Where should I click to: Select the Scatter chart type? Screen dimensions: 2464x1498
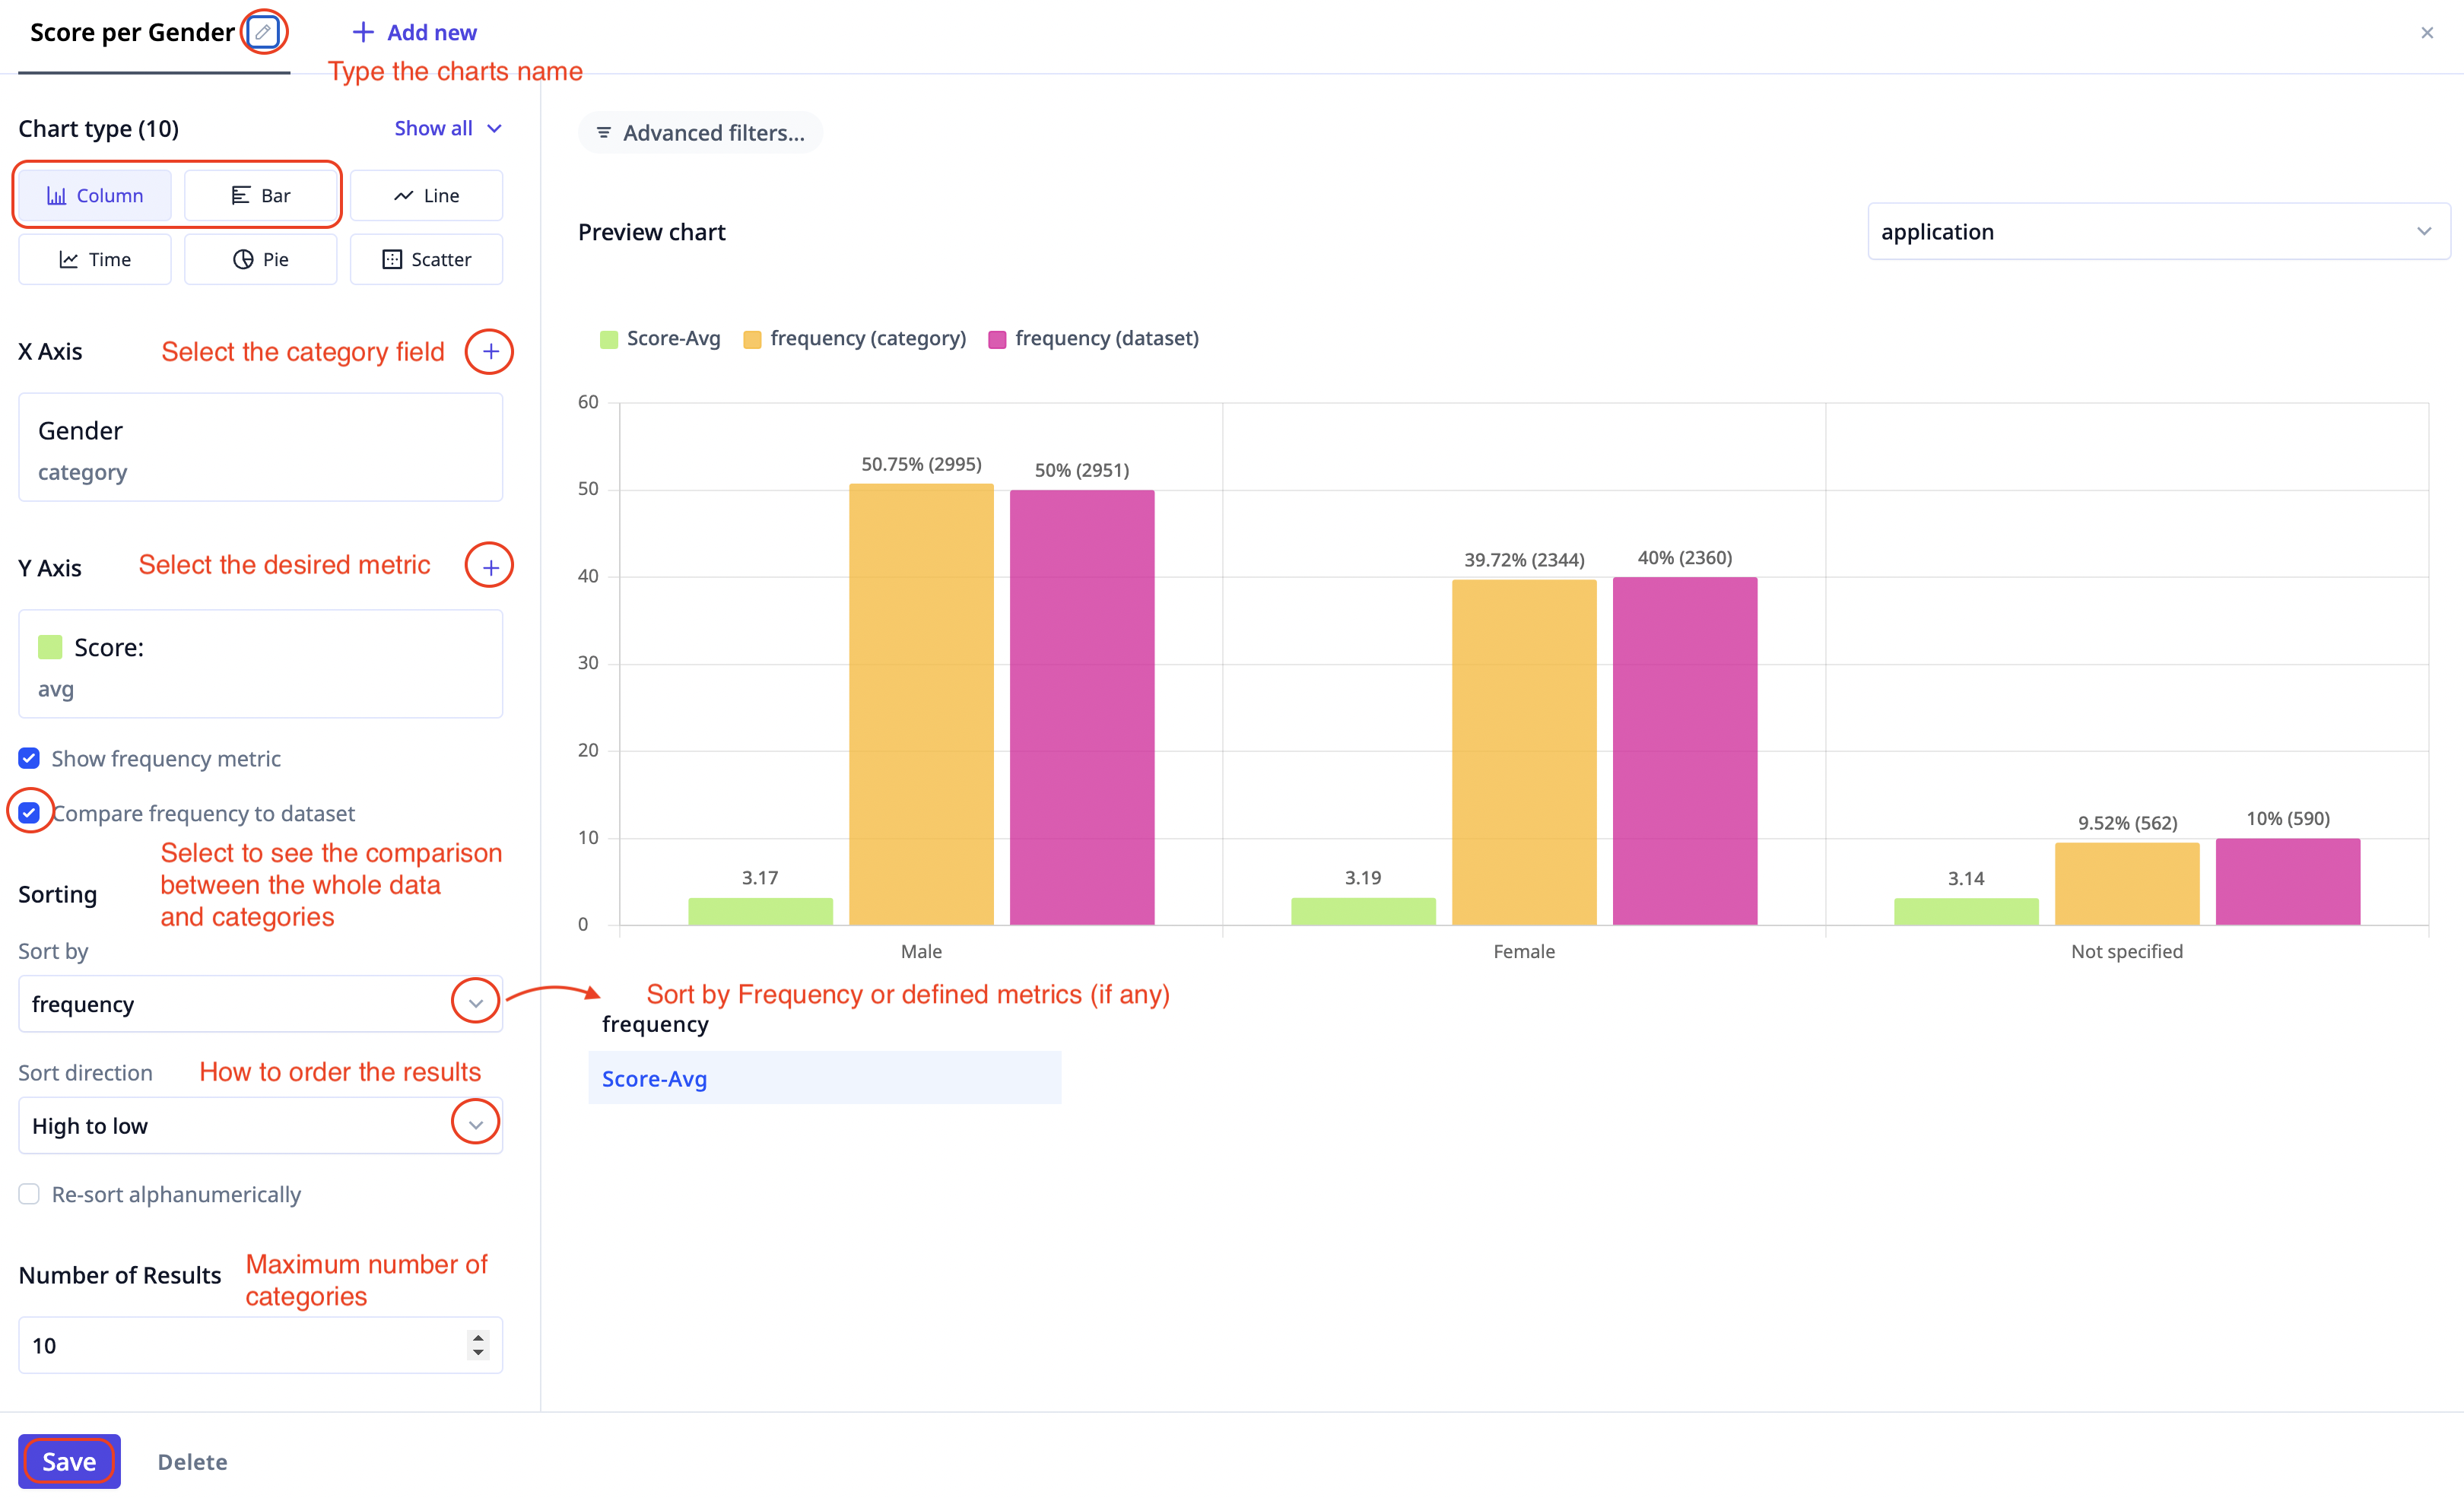[x=426, y=260]
